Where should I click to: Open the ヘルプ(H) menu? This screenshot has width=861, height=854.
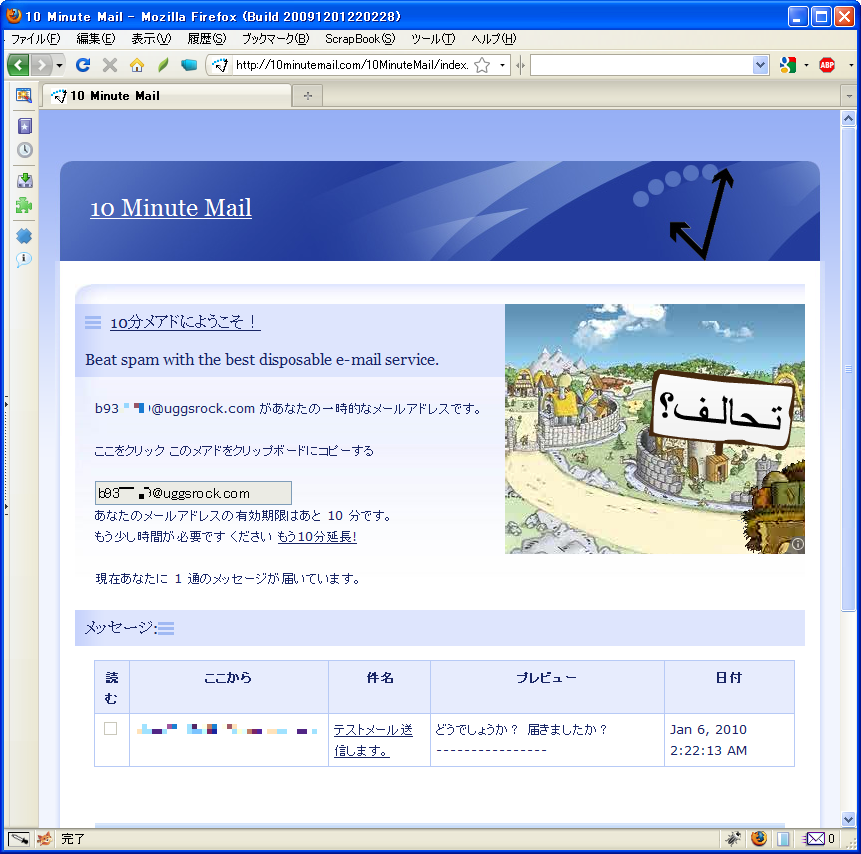pos(494,39)
